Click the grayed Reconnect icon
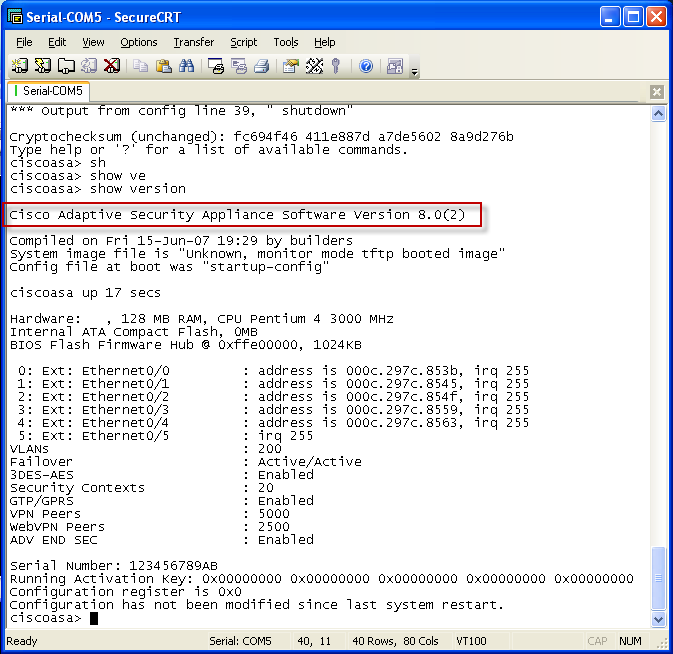The image size is (673, 654). pos(89,66)
